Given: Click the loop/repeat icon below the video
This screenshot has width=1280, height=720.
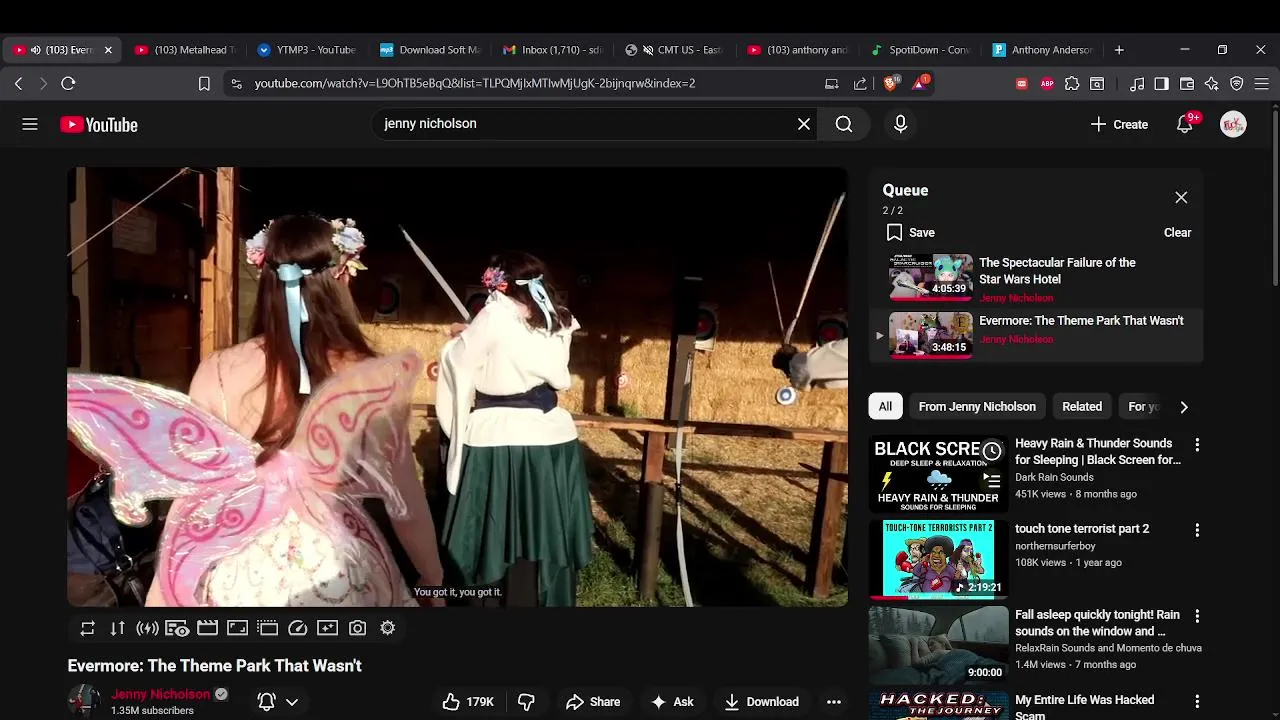Looking at the screenshot, I should point(88,628).
